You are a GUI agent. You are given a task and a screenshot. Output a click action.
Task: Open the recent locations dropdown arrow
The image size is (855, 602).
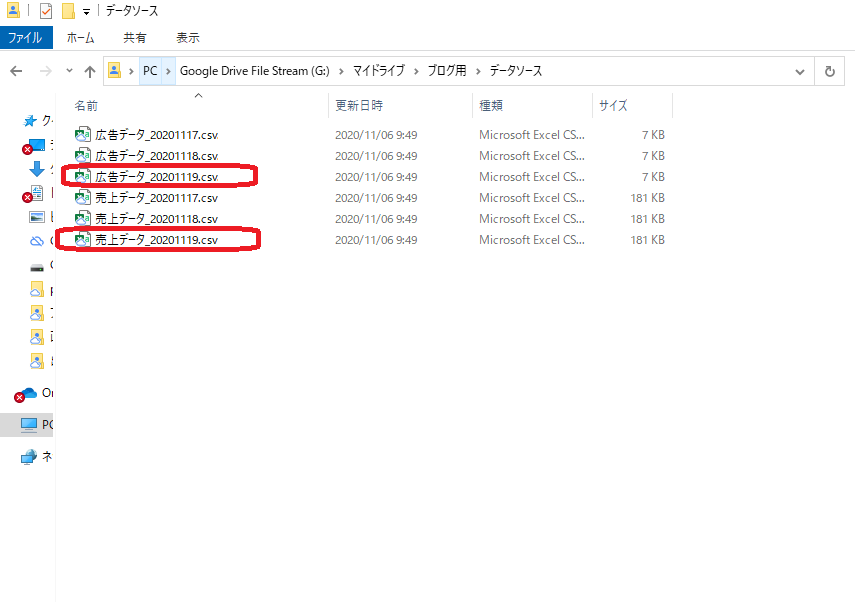click(68, 72)
